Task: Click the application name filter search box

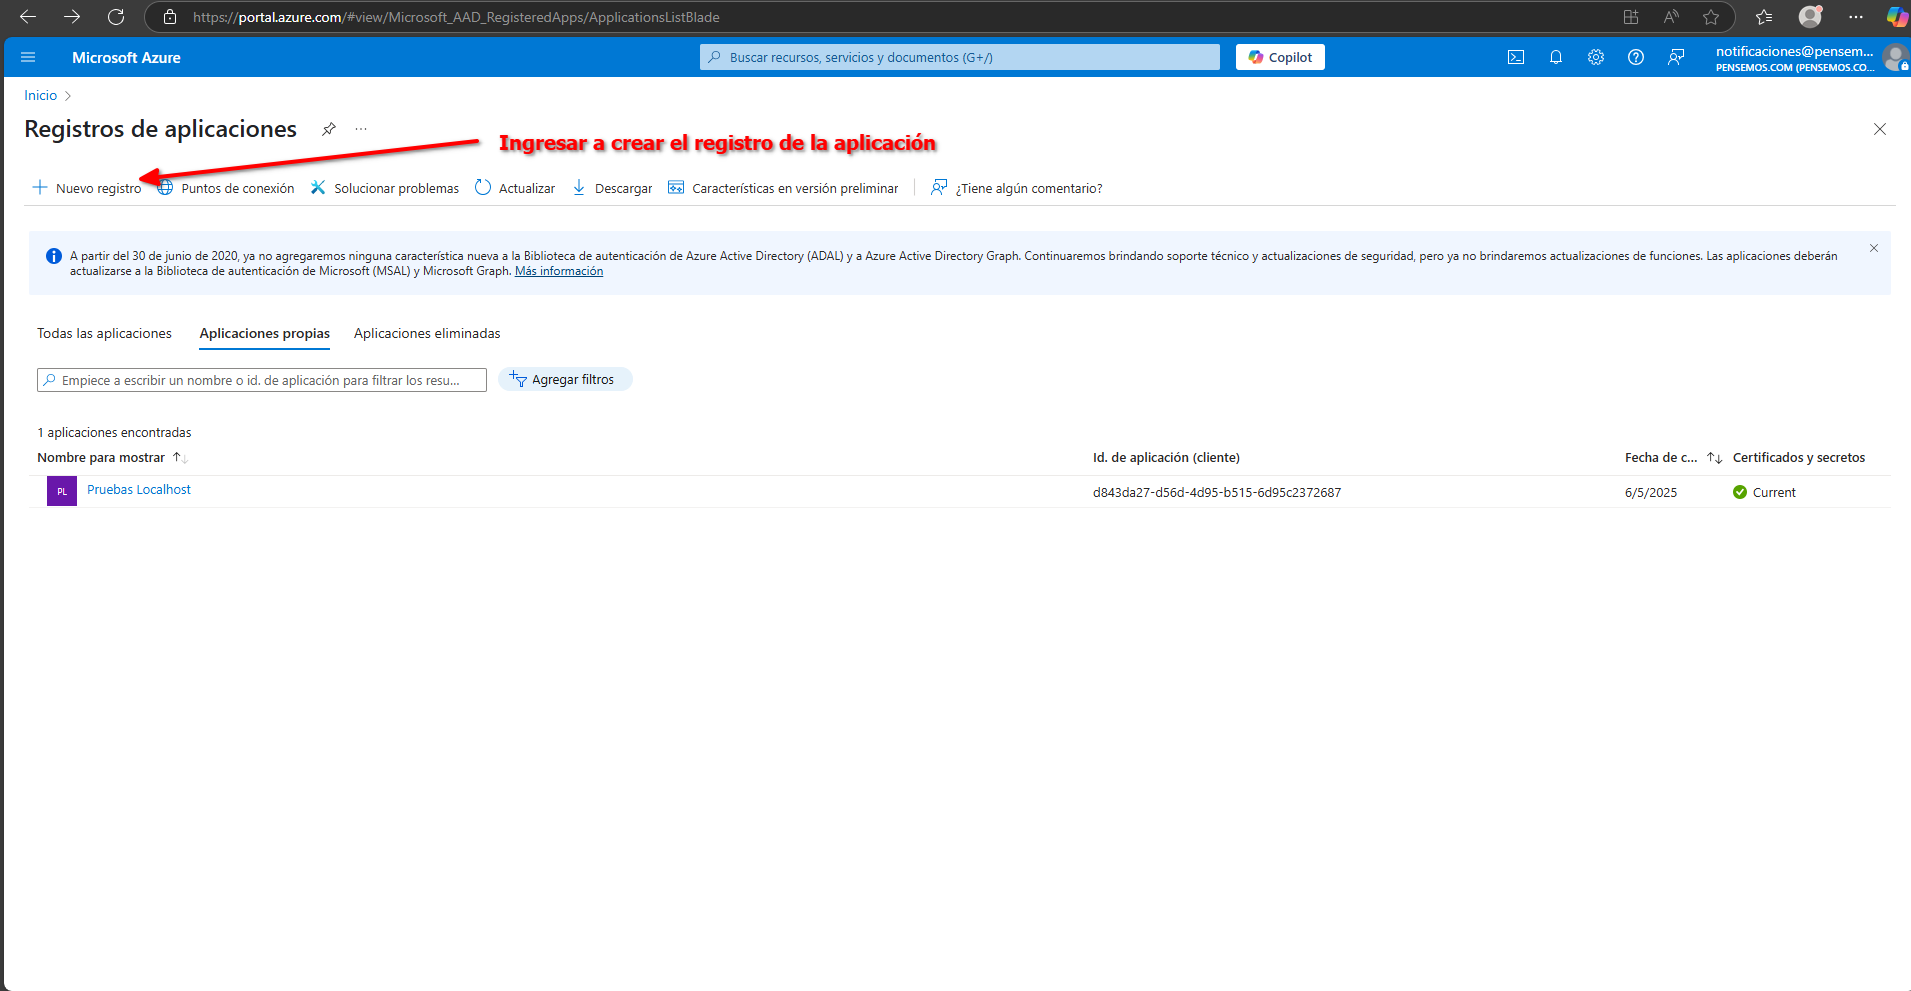Action: pyautogui.click(x=262, y=381)
